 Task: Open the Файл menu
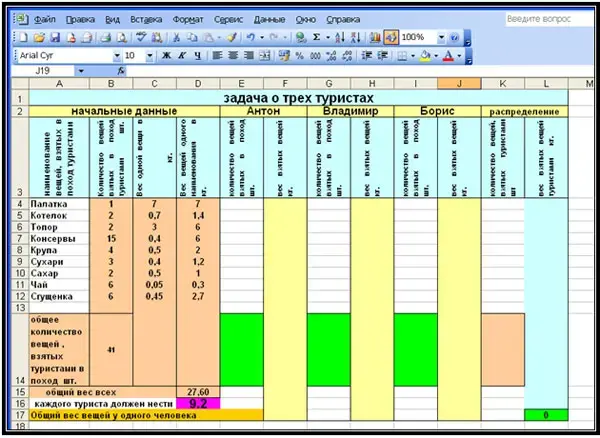(x=42, y=19)
